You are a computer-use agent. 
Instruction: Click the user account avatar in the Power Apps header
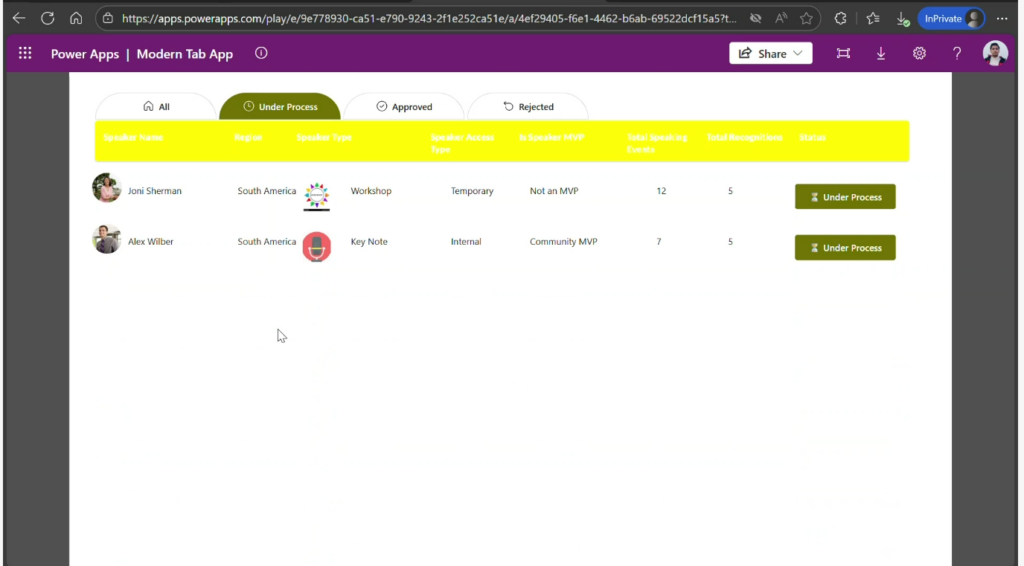pos(995,54)
